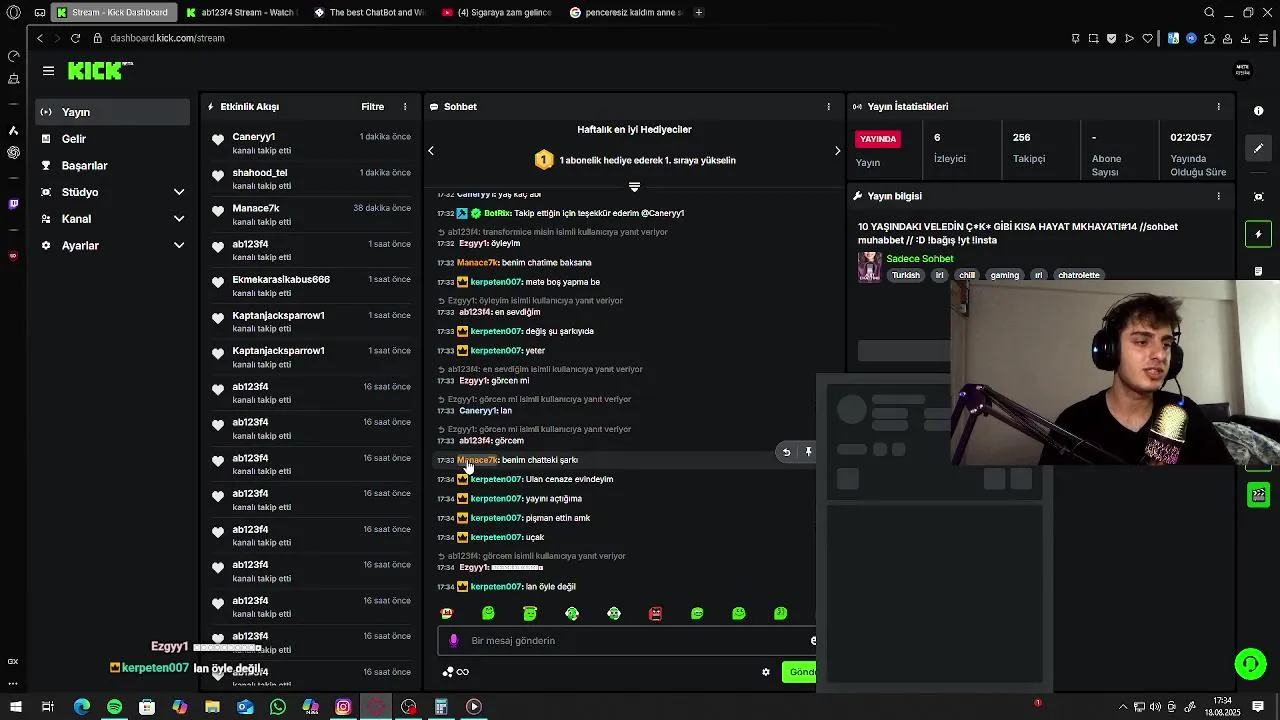Switch to The best ChatBot browser tab
Screen dimensions: 1280x720
[x=369, y=12]
